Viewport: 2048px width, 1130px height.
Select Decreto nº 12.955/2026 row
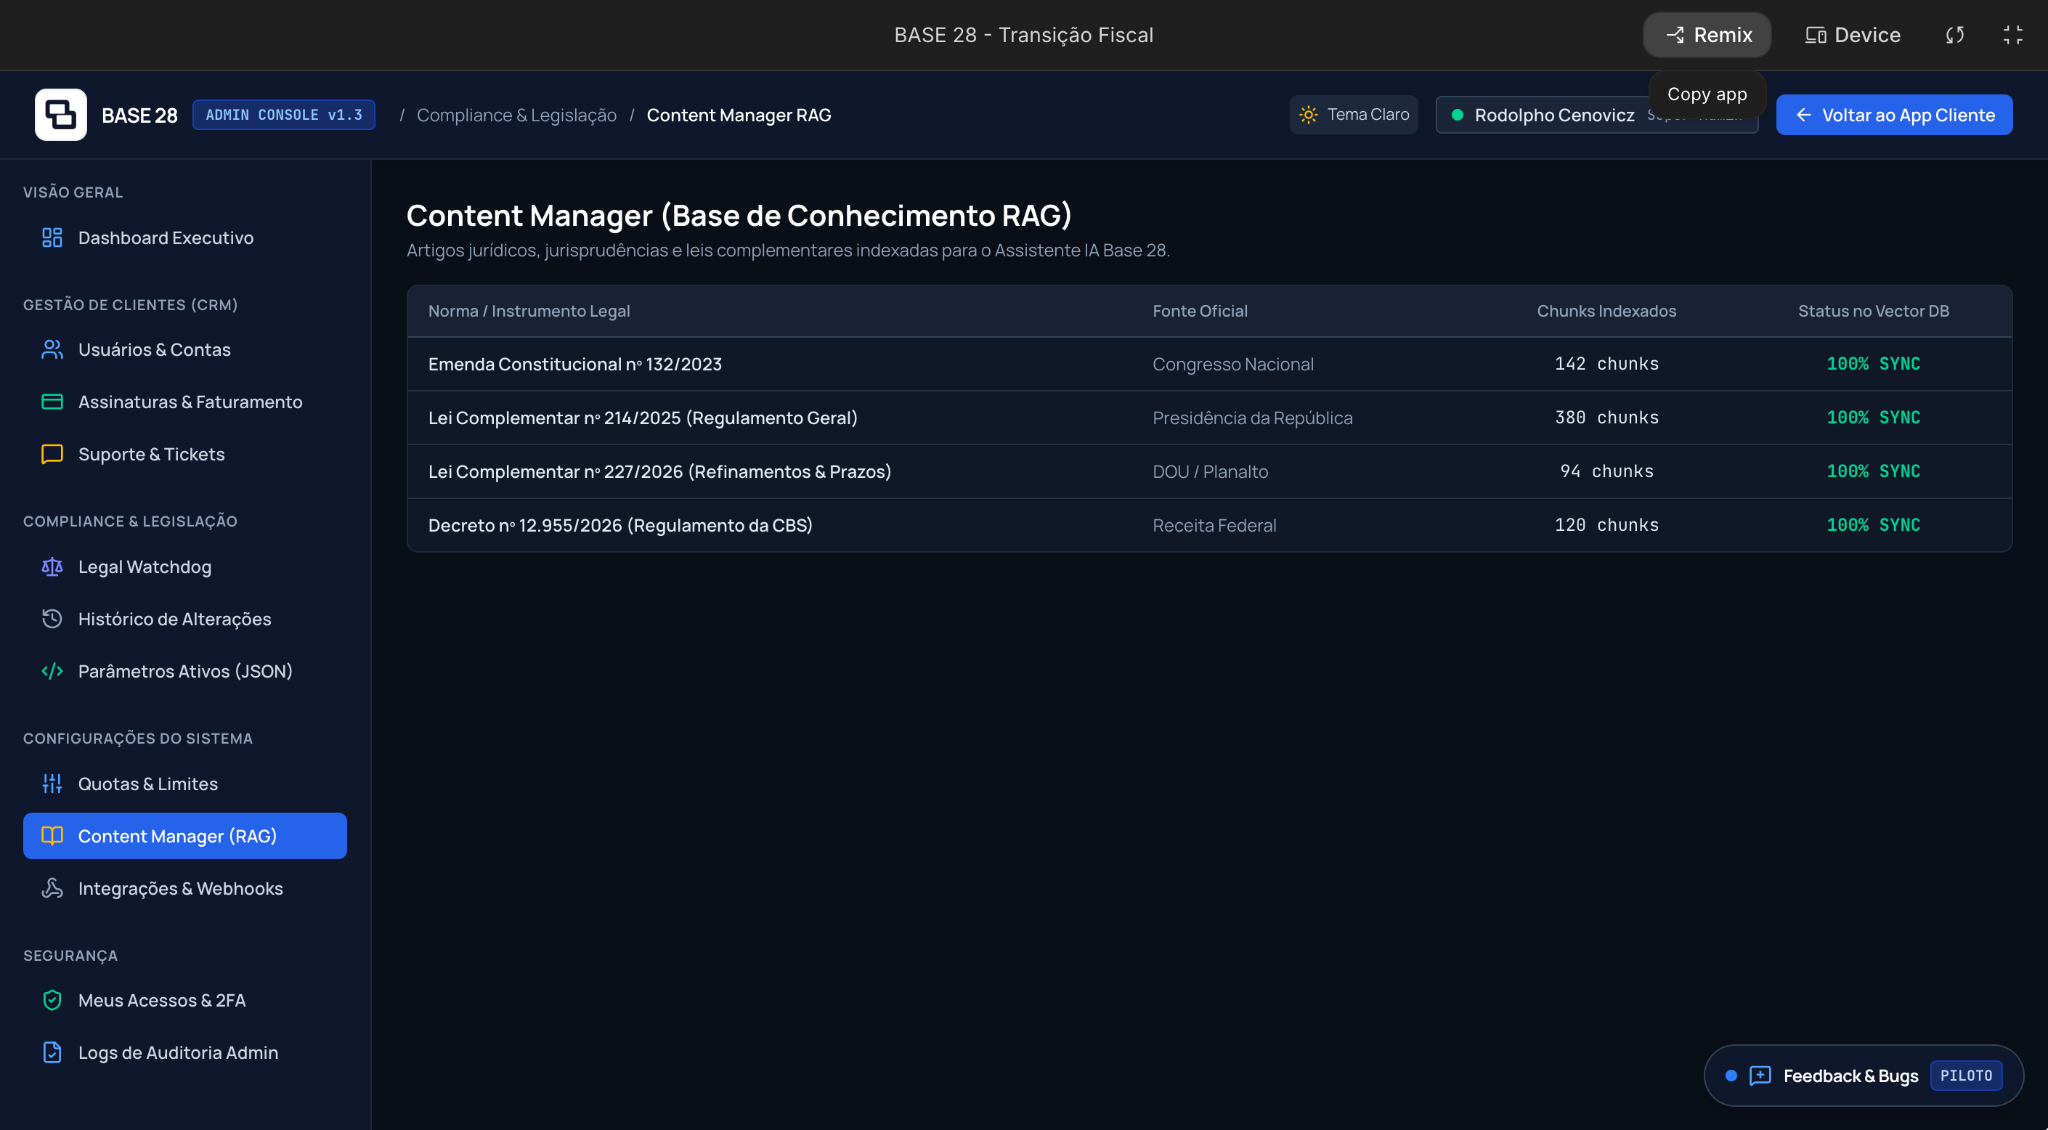click(1210, 525)
